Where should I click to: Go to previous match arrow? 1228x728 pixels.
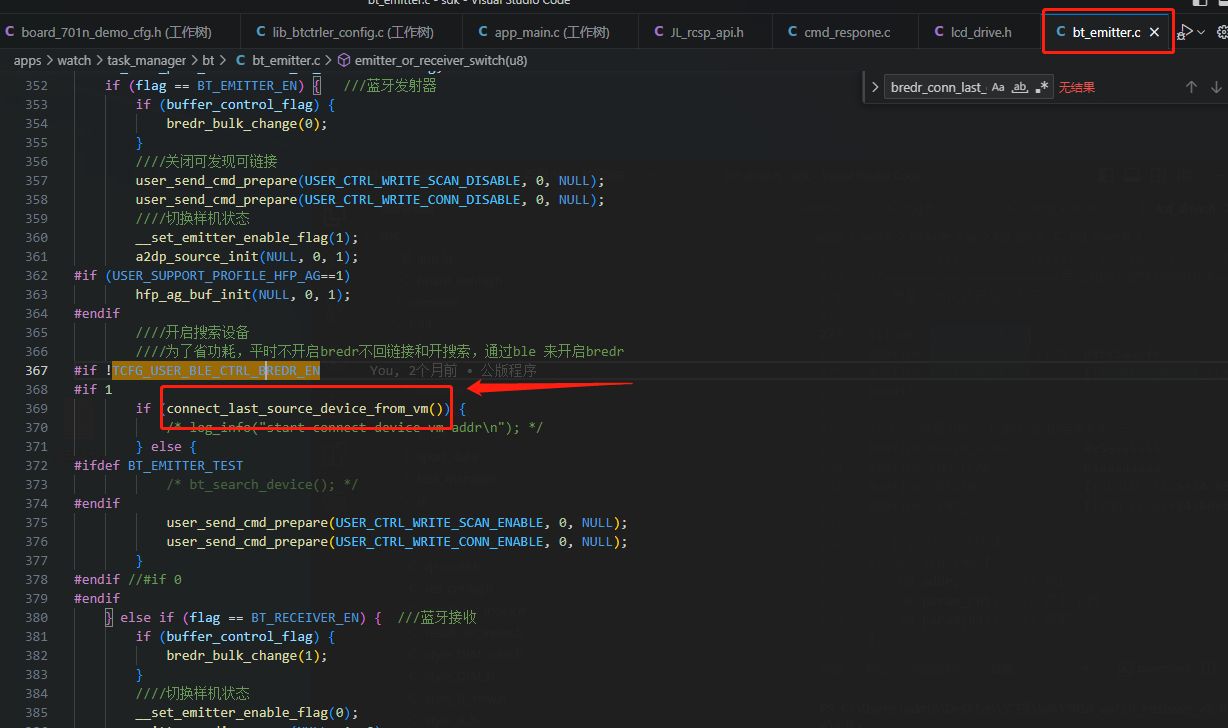click(1191, 87)
